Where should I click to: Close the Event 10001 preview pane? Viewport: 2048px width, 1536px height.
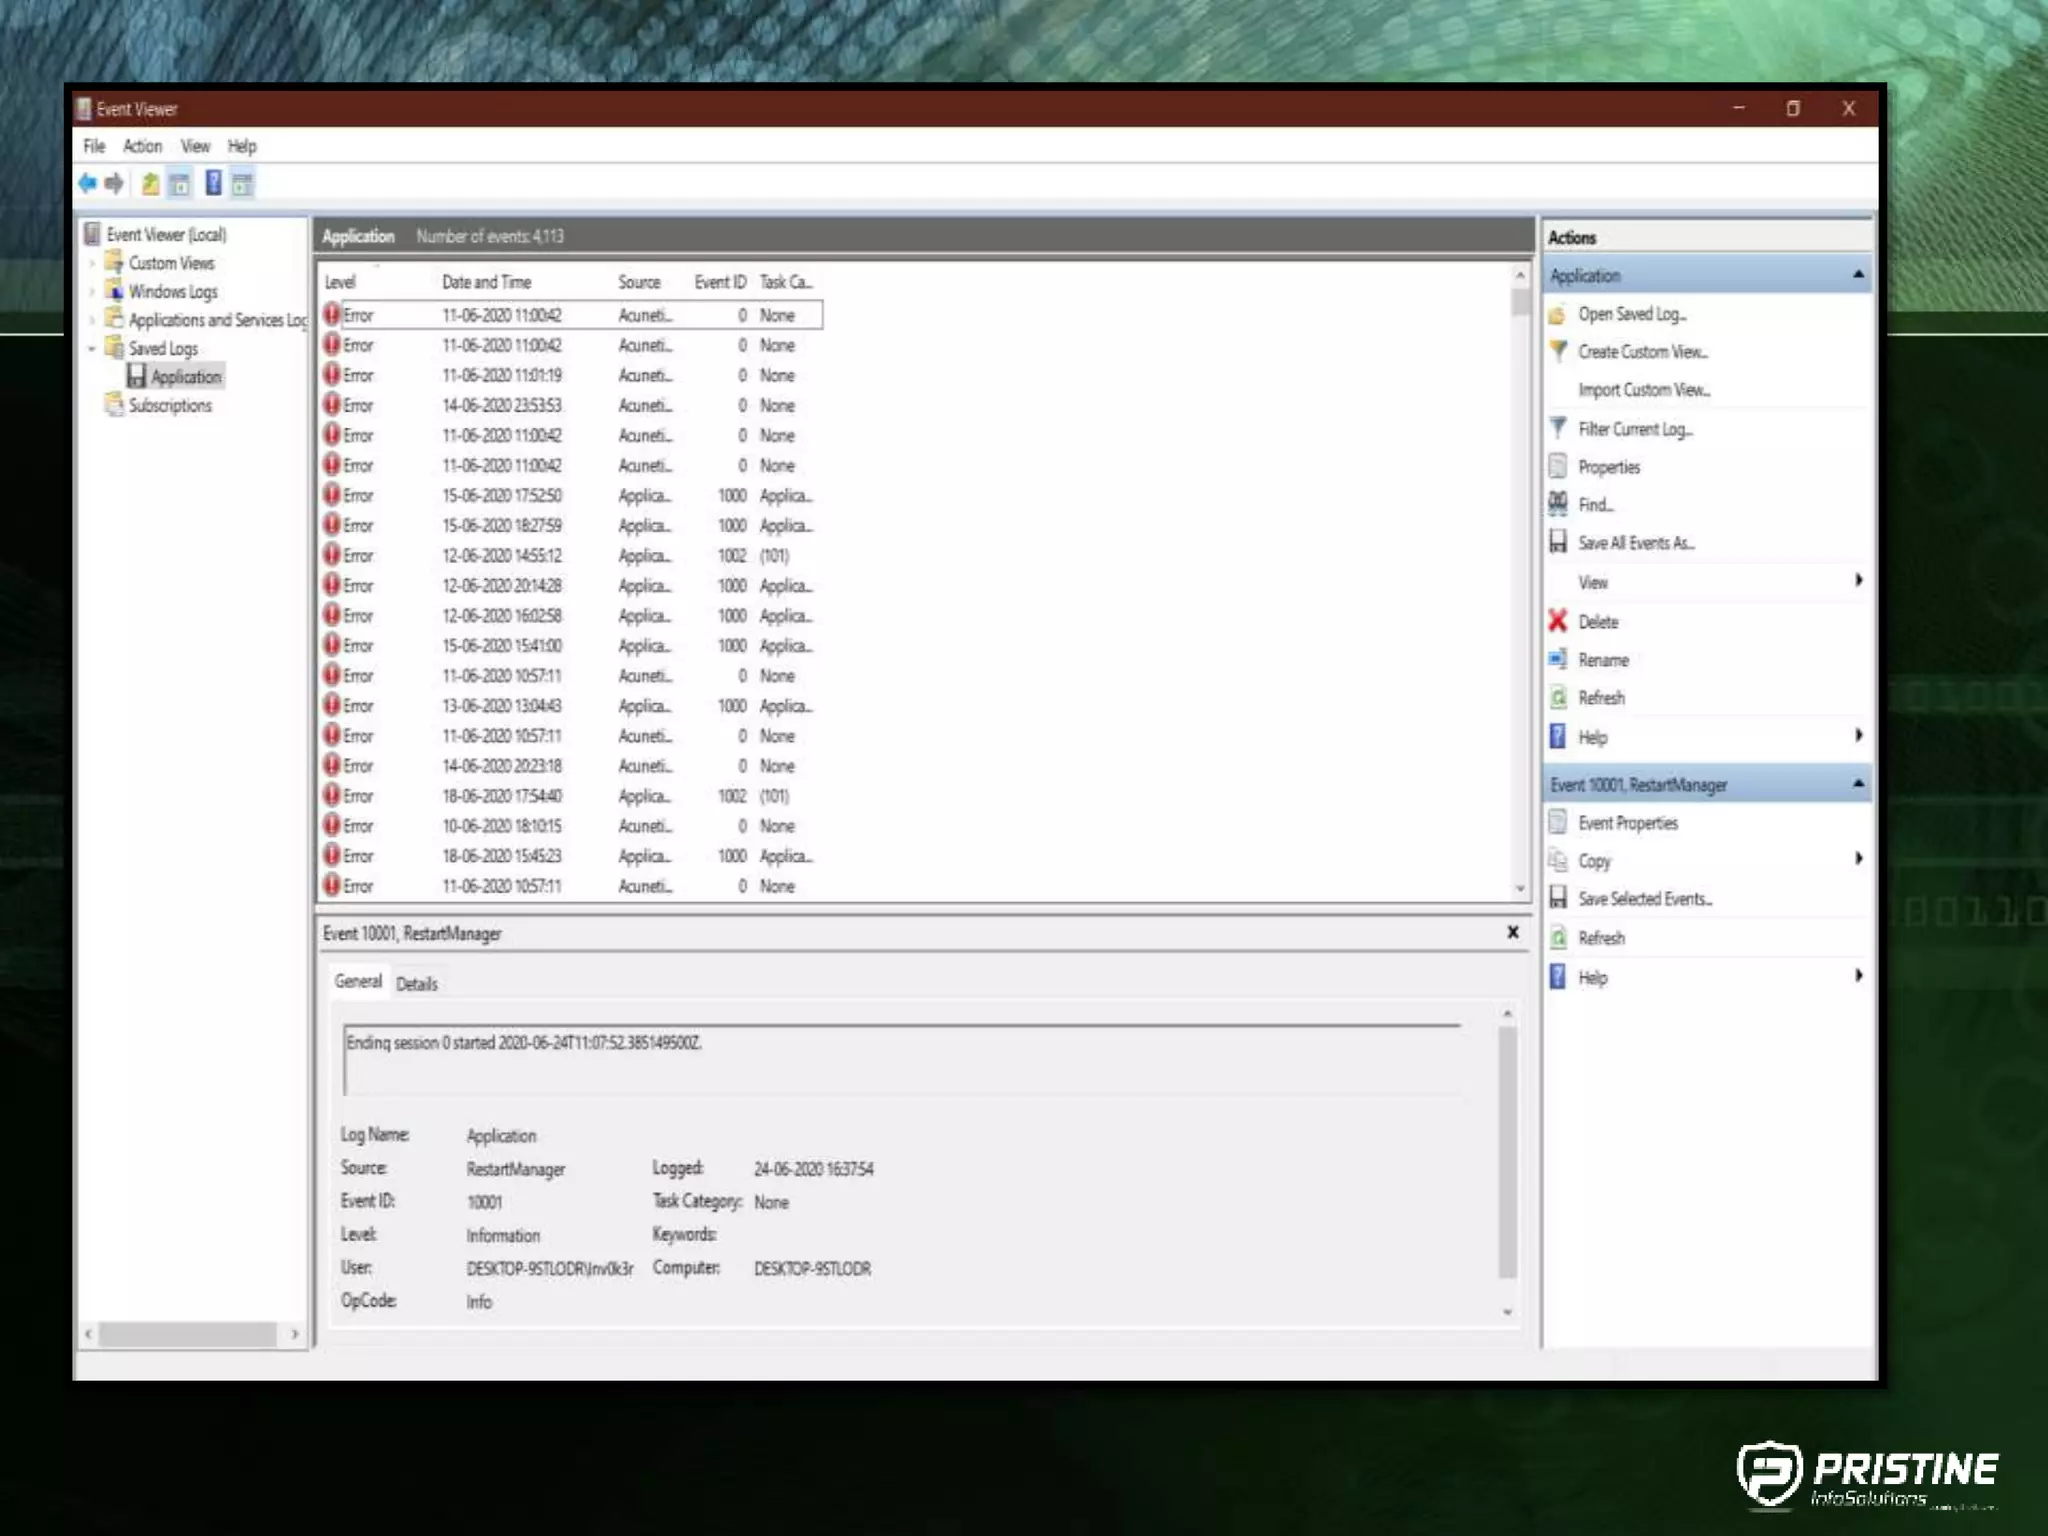(x=1513, y=932)
